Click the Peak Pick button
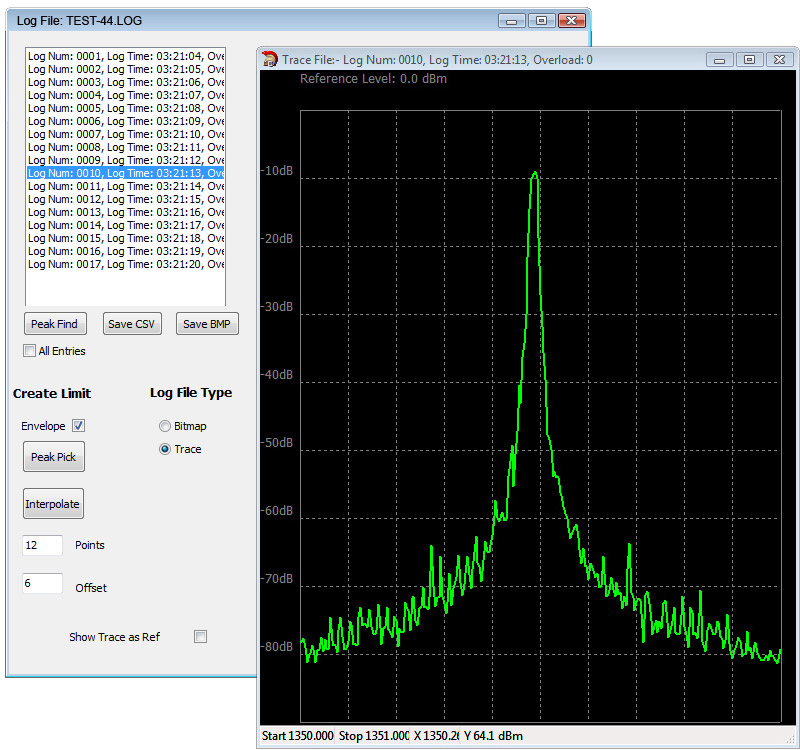The height and width of the screenshot is (750, 800). (x=53, y=457)
